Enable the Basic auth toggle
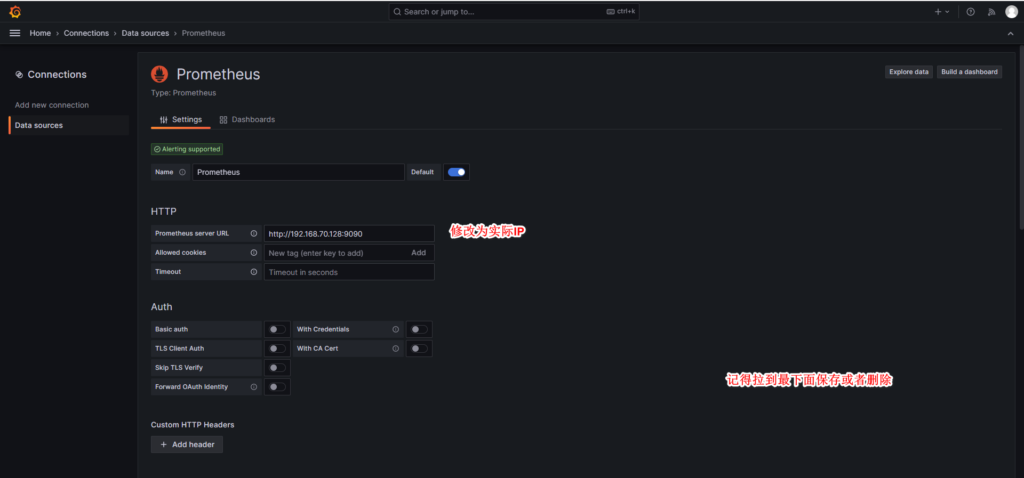Screen dimensions: 1024x478 [277, 329]
